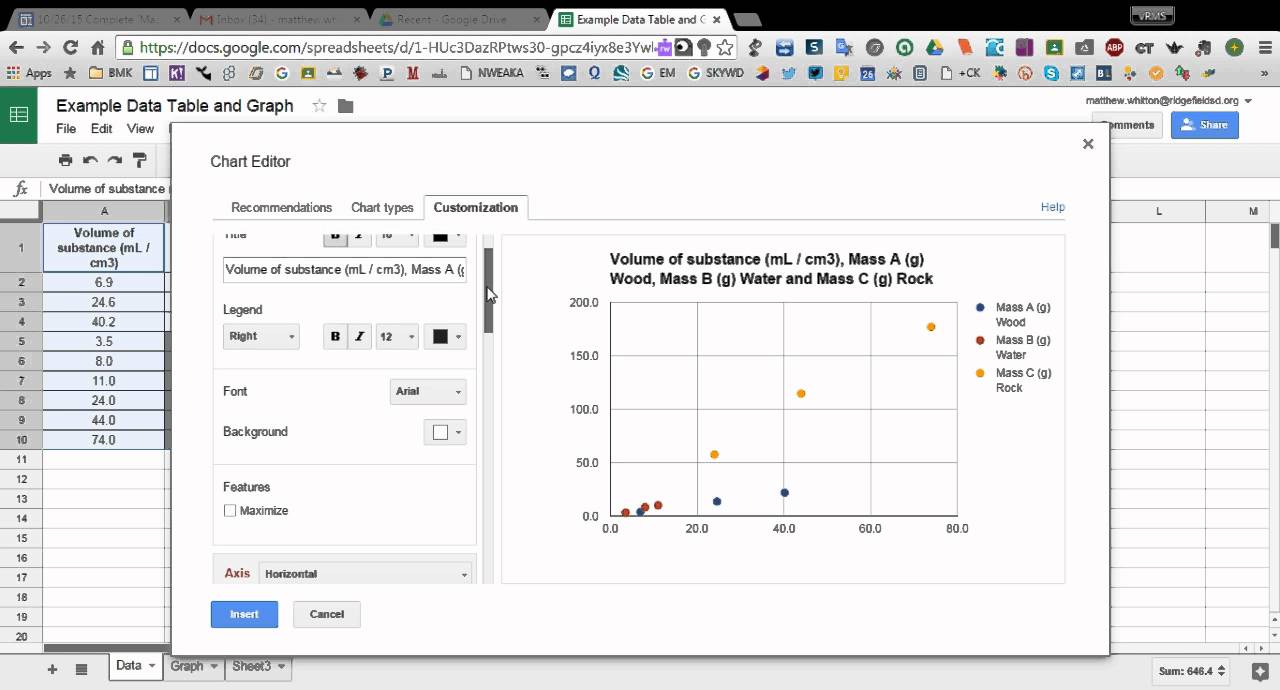This screenshot has height=690, width=1280.
Task: Switch to the Recent - Google Drive browser tab
Action: tap(459, 19)
